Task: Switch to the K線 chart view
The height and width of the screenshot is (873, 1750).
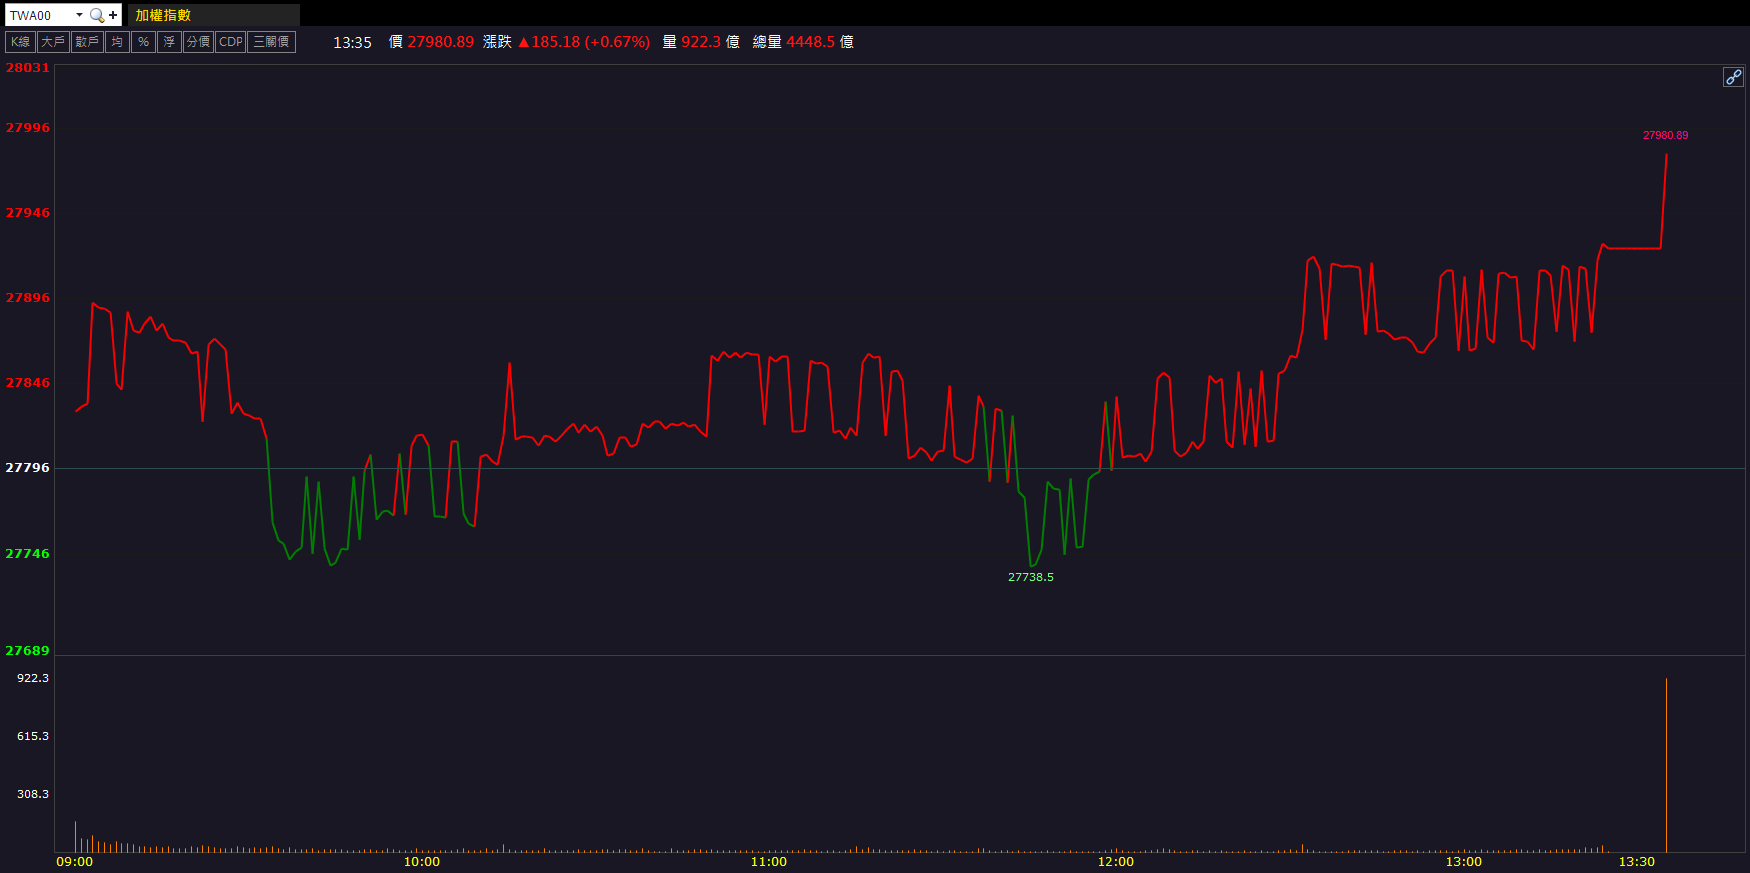Action: (x=20, y=42)
